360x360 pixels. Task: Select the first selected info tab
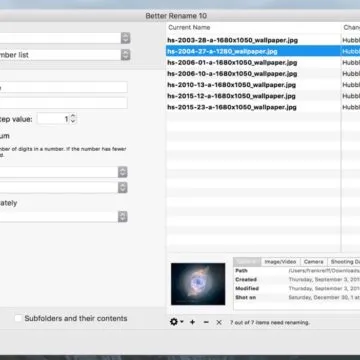pyautogui.click(x=247, y=262)
